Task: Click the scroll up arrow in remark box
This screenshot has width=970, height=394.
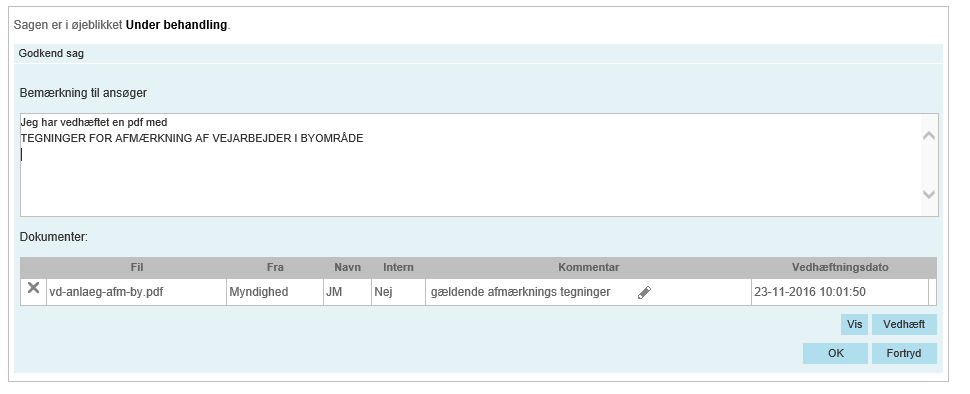Action: [x=929, y=135]
